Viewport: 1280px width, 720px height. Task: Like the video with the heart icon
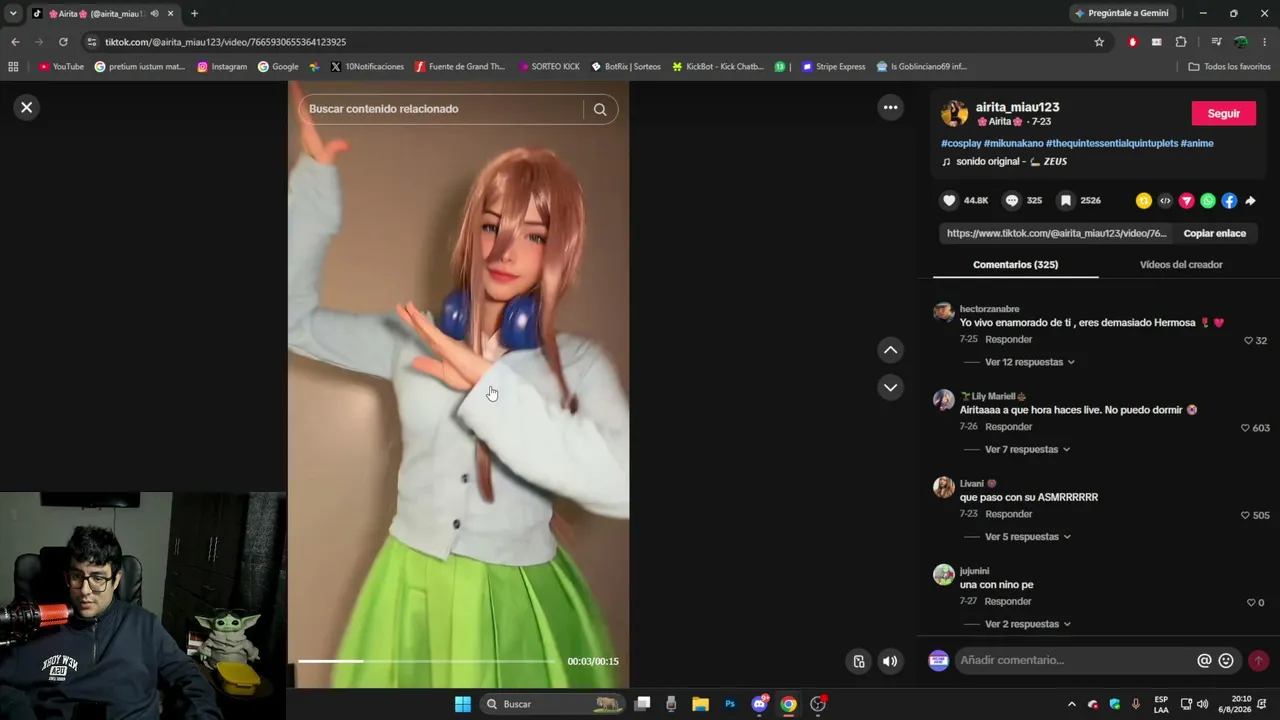click(x=949, y=200)
